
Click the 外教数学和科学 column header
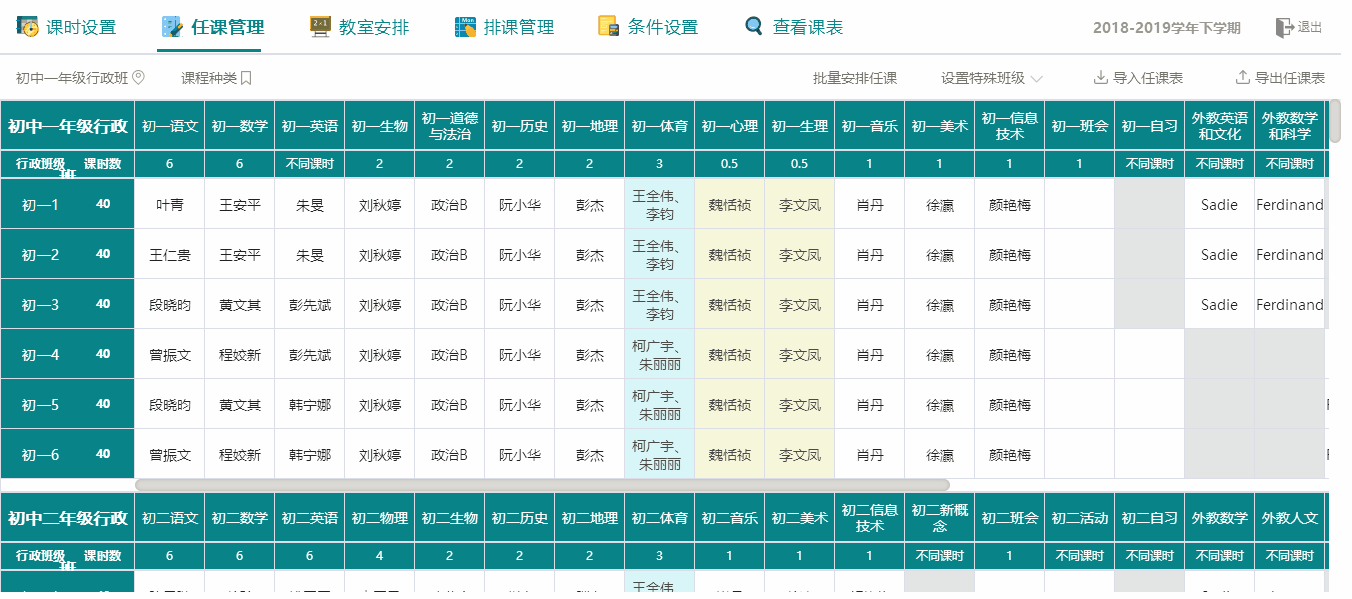tap(1290, 126)
